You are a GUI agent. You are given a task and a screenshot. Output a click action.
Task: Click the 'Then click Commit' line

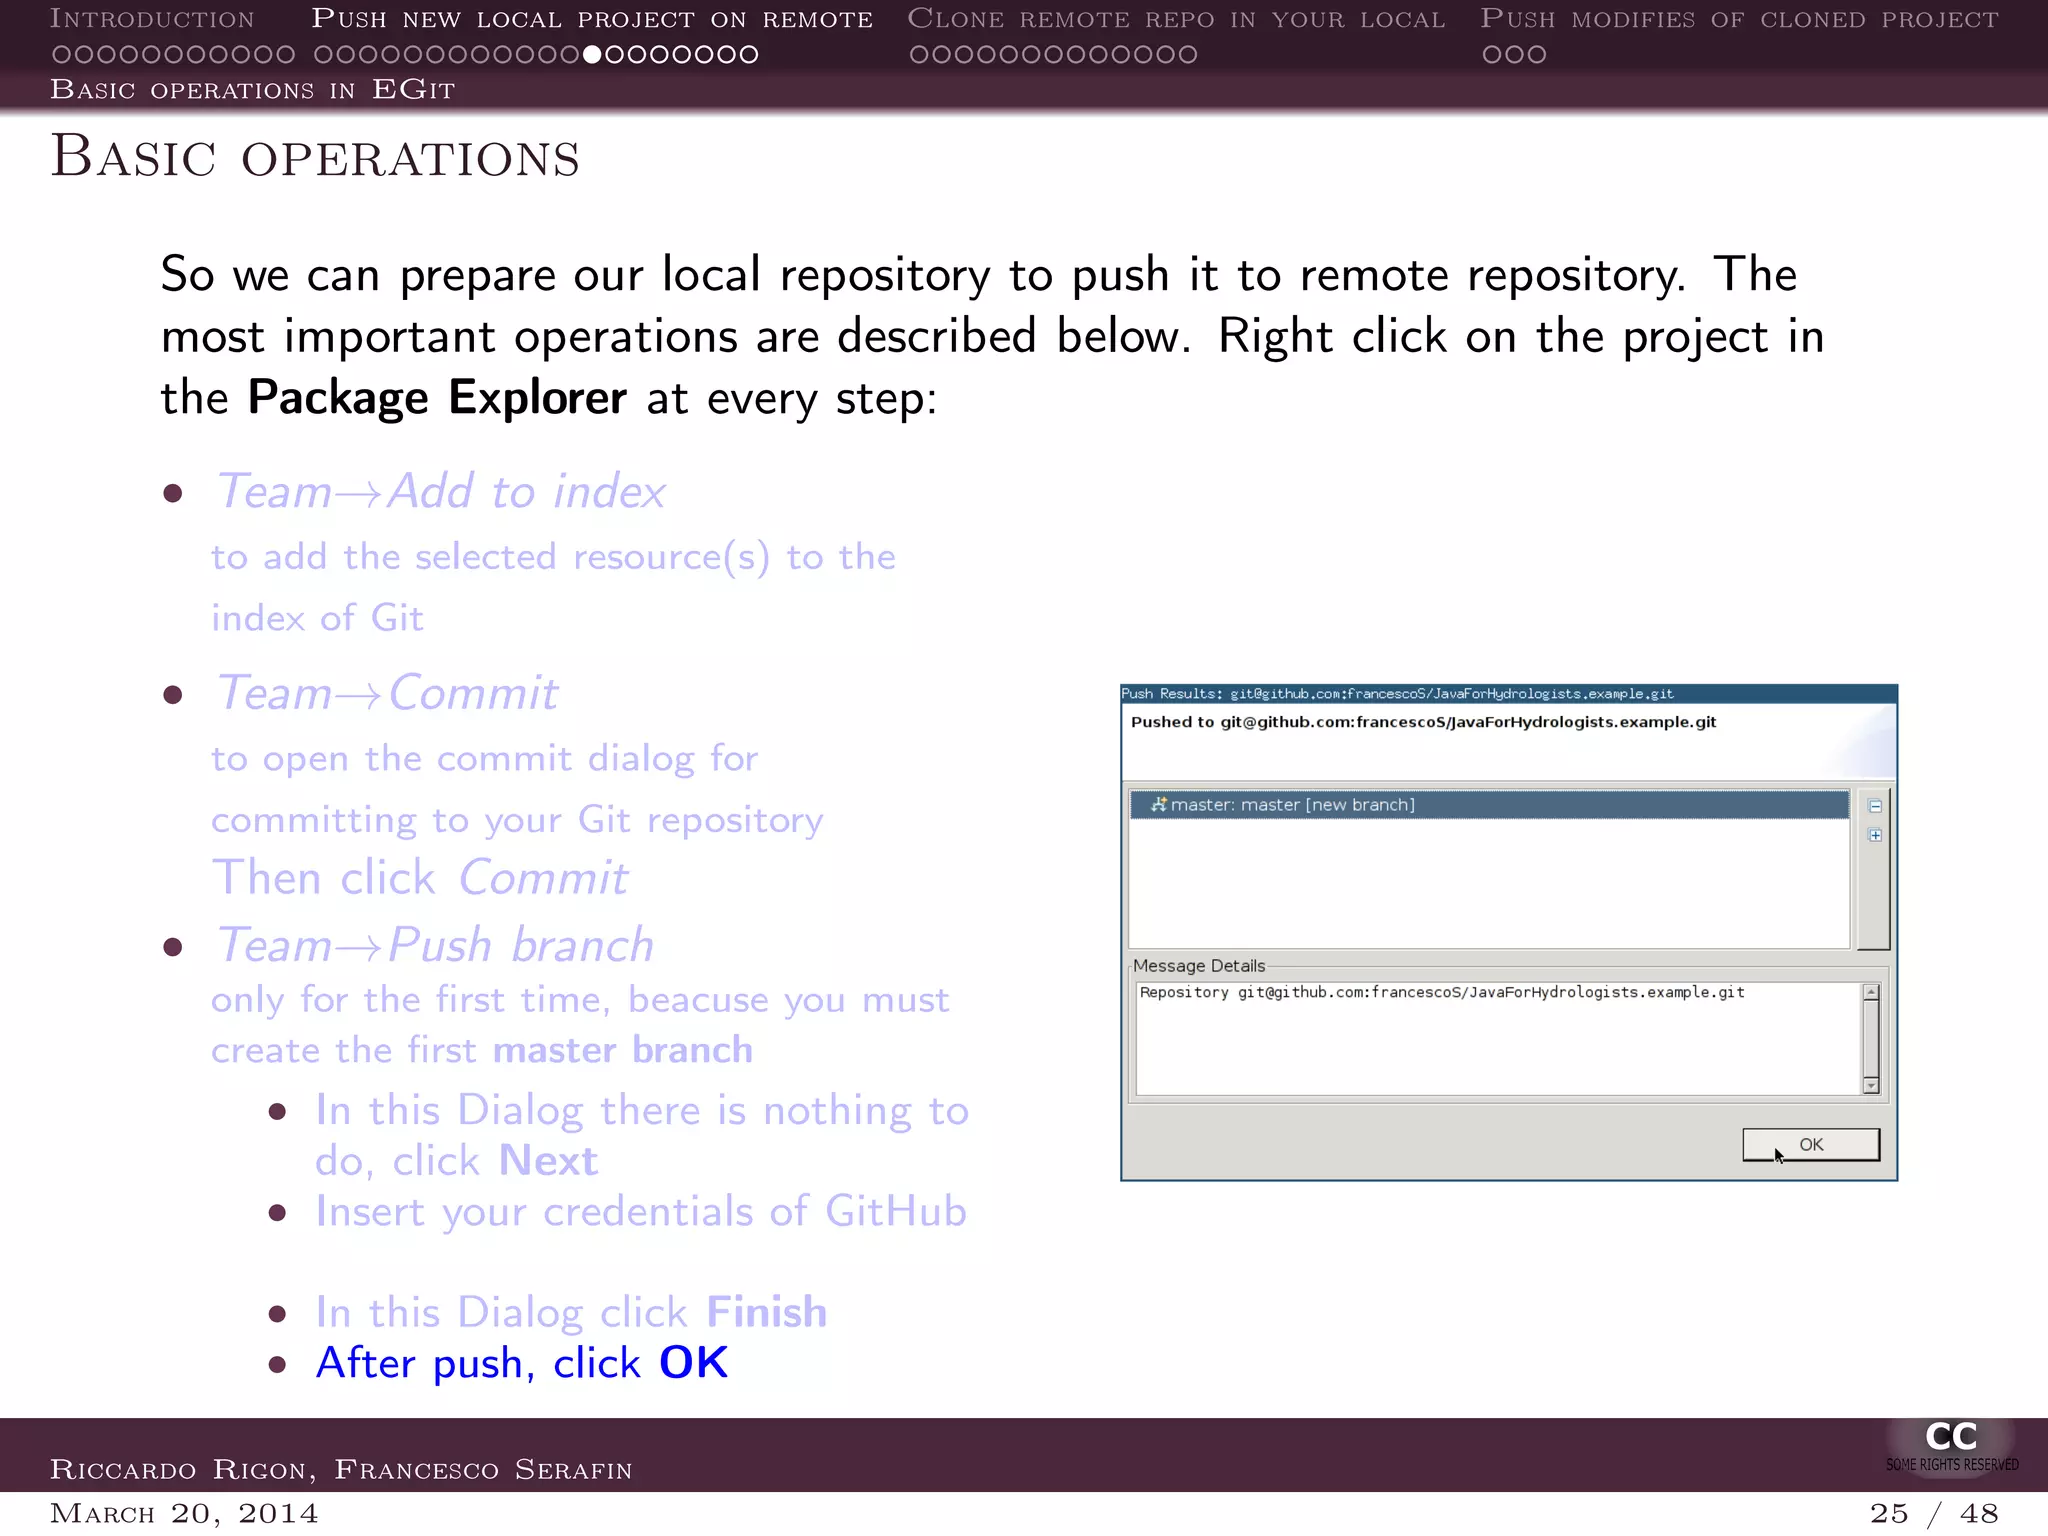point(420,878)
